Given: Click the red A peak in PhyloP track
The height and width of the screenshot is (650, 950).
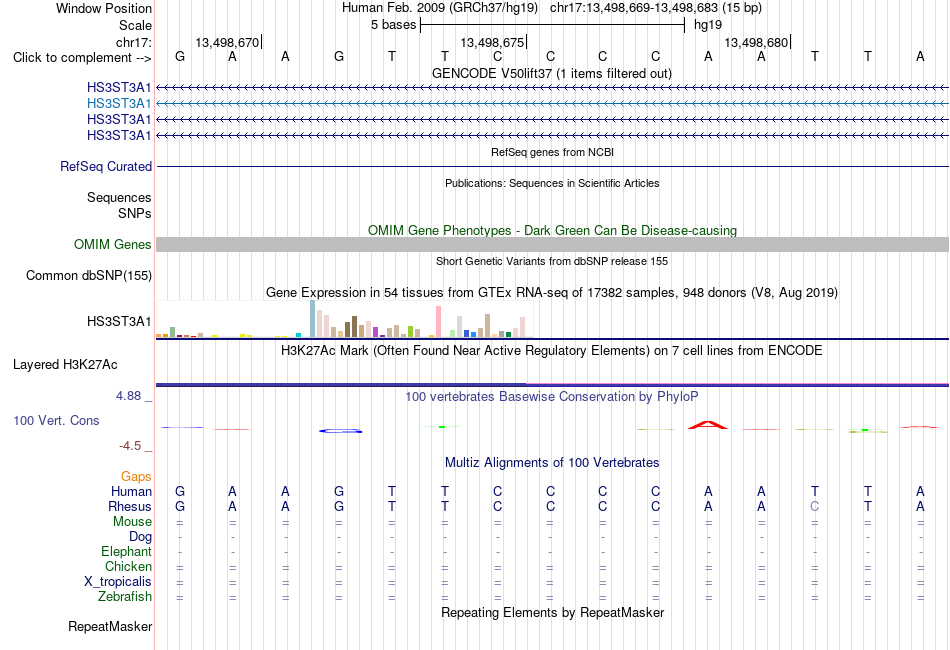Looking at the screenshot, I should (x=708, y=425).
